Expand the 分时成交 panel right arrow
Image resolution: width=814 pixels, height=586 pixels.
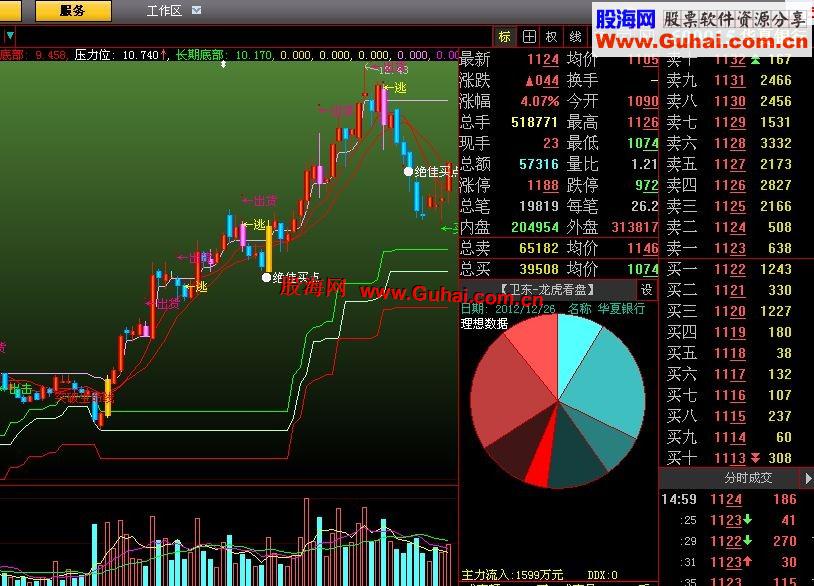tap(808, 478)
